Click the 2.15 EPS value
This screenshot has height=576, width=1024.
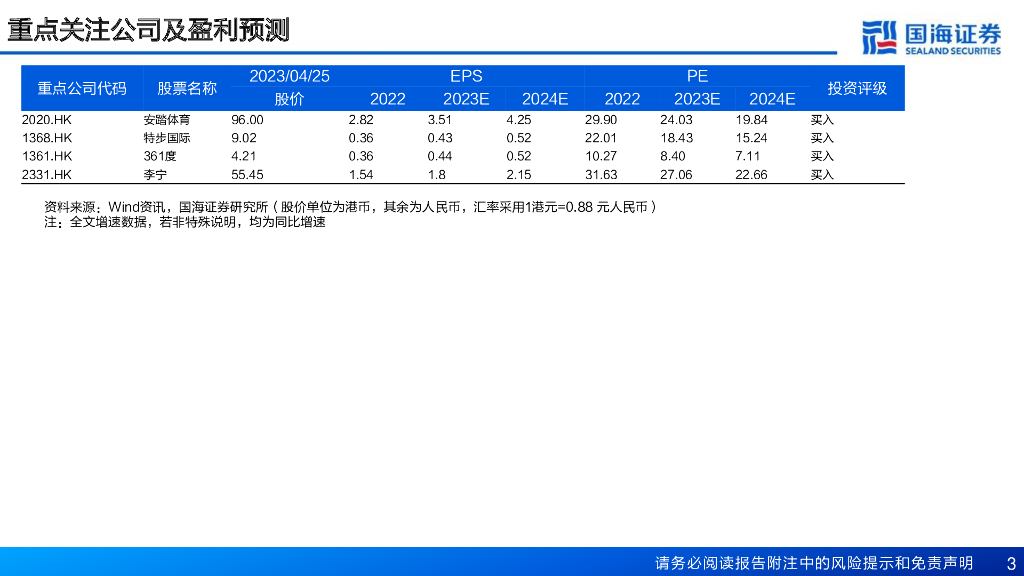[x=519, y=175]
